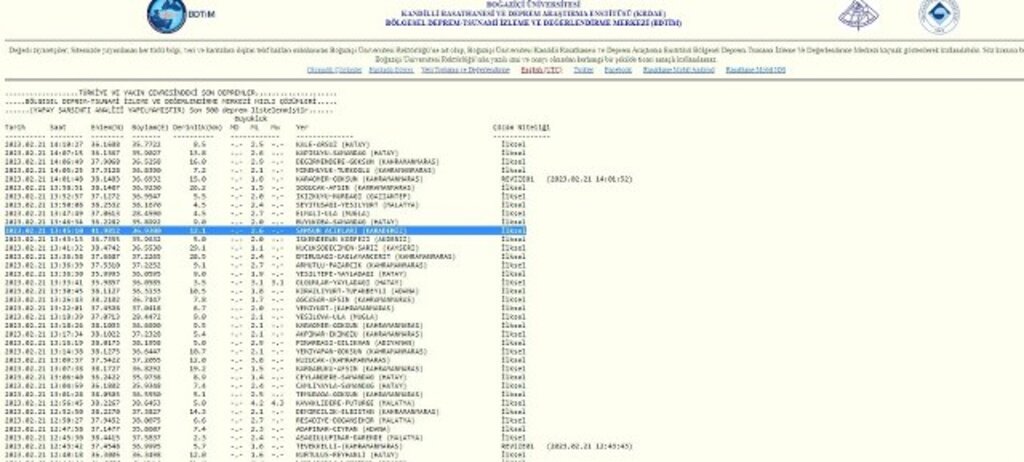Viewport: 1024px width, 462px height.
Task: Click the Boğaziçi University round seal logo
Action: [939, 16]
